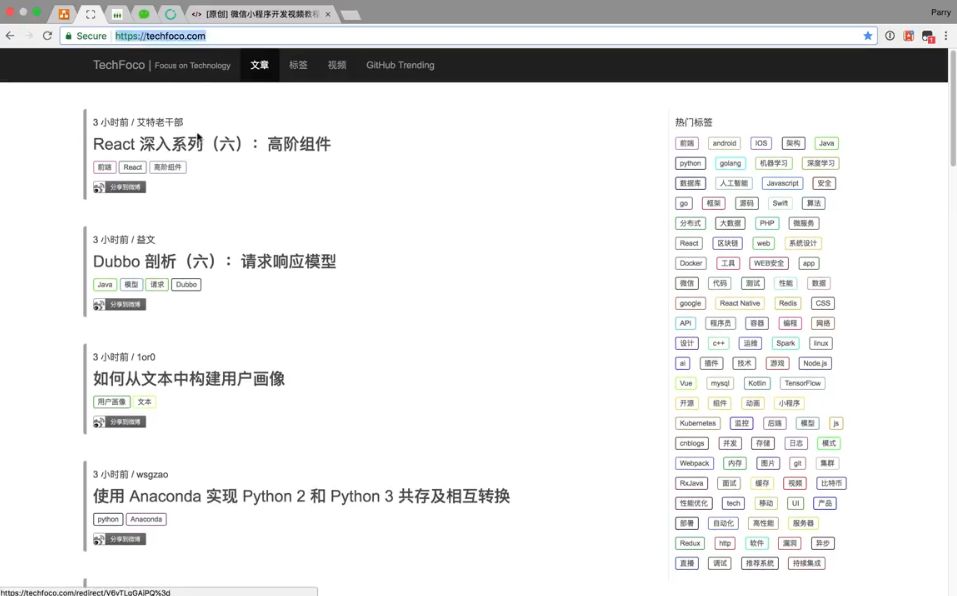Select the React Native tag in 热门标签

tap(740, 303)
